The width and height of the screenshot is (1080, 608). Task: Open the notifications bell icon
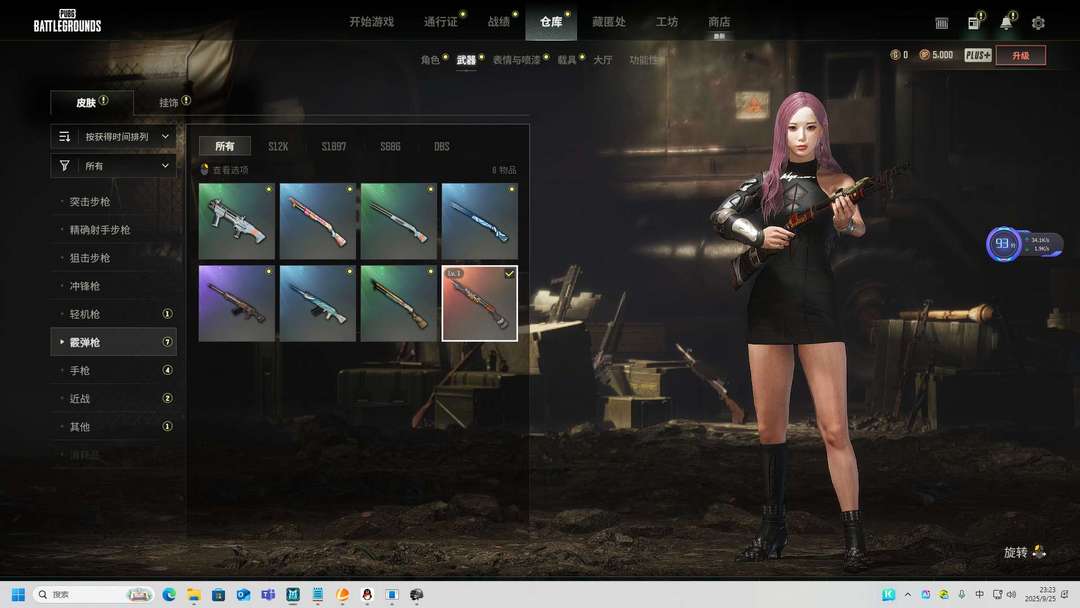coord(1006,23)
